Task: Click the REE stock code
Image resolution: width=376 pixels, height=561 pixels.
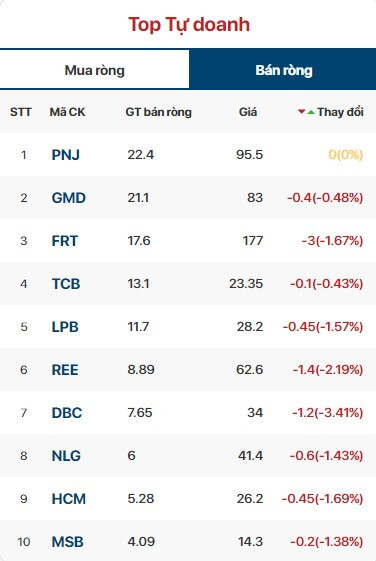Action: click(65, 370)
